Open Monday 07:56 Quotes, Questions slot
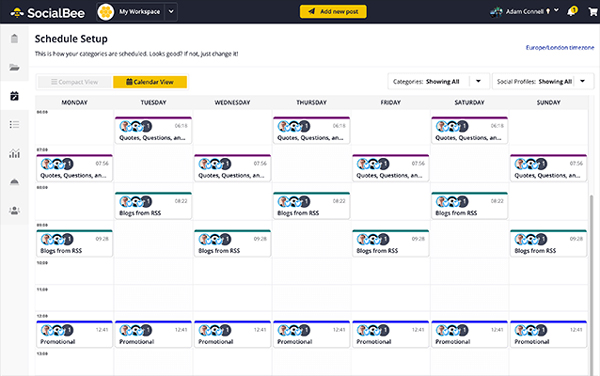The width and height of the screenshot is (600, 376). [x=75, y=168]
